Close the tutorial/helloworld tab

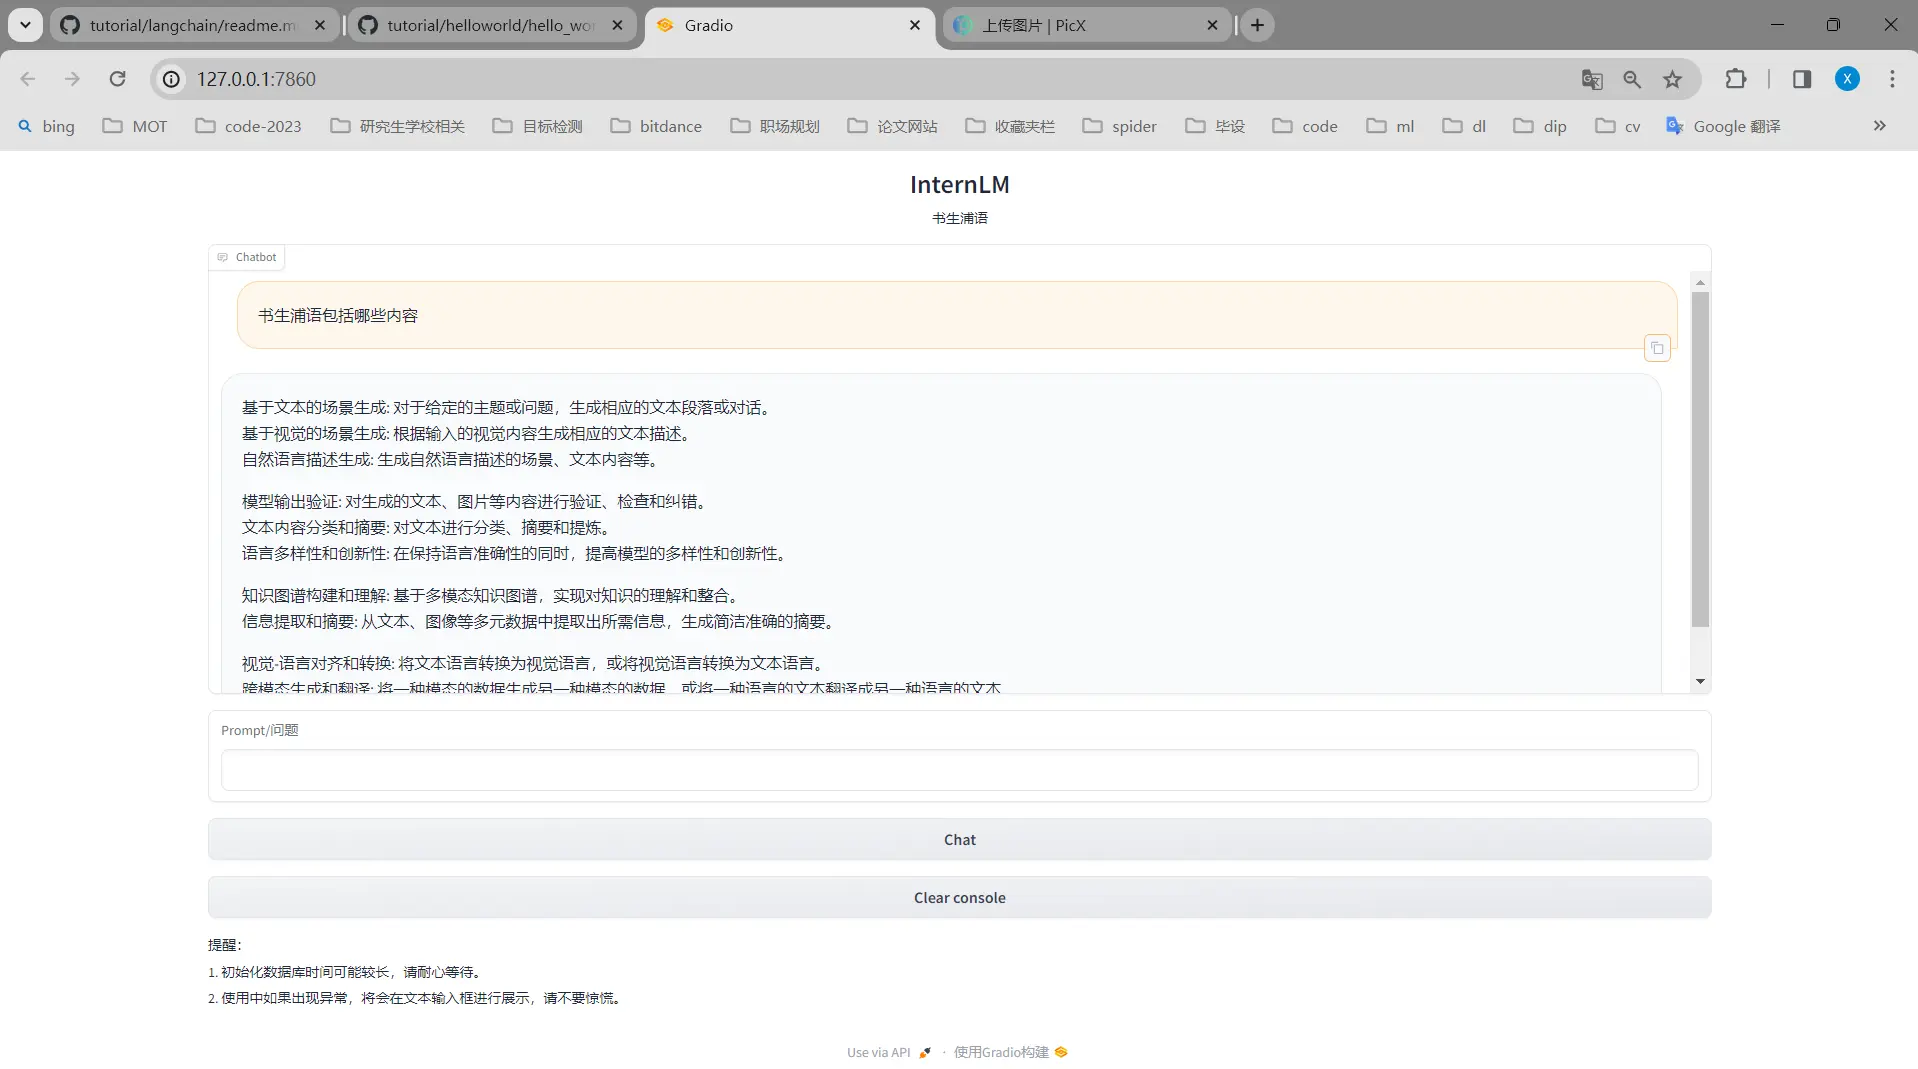point(618,25)
